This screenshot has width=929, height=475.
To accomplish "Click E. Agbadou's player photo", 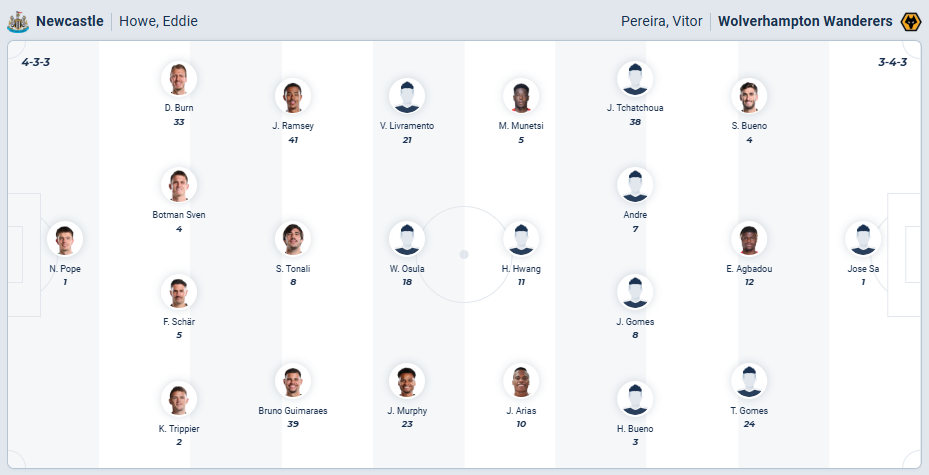I will tap(749, 239).
